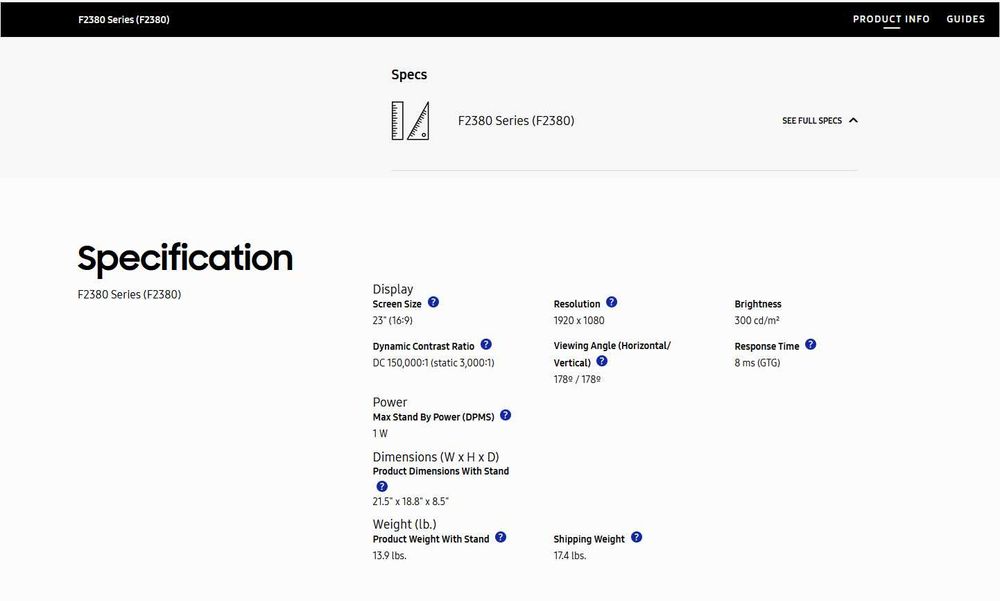Click the Specification heading
Image resolution: width=1000 pixels, height=601 pixels.
(185, 259)
